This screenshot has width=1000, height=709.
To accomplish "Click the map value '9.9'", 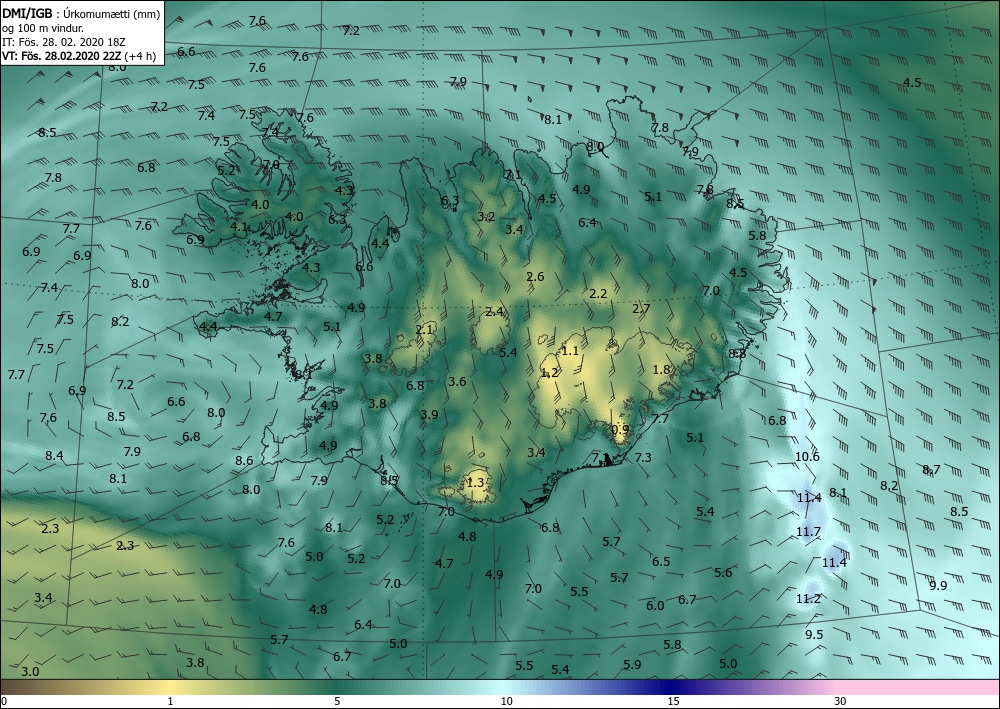I will (x=938, y=585).
